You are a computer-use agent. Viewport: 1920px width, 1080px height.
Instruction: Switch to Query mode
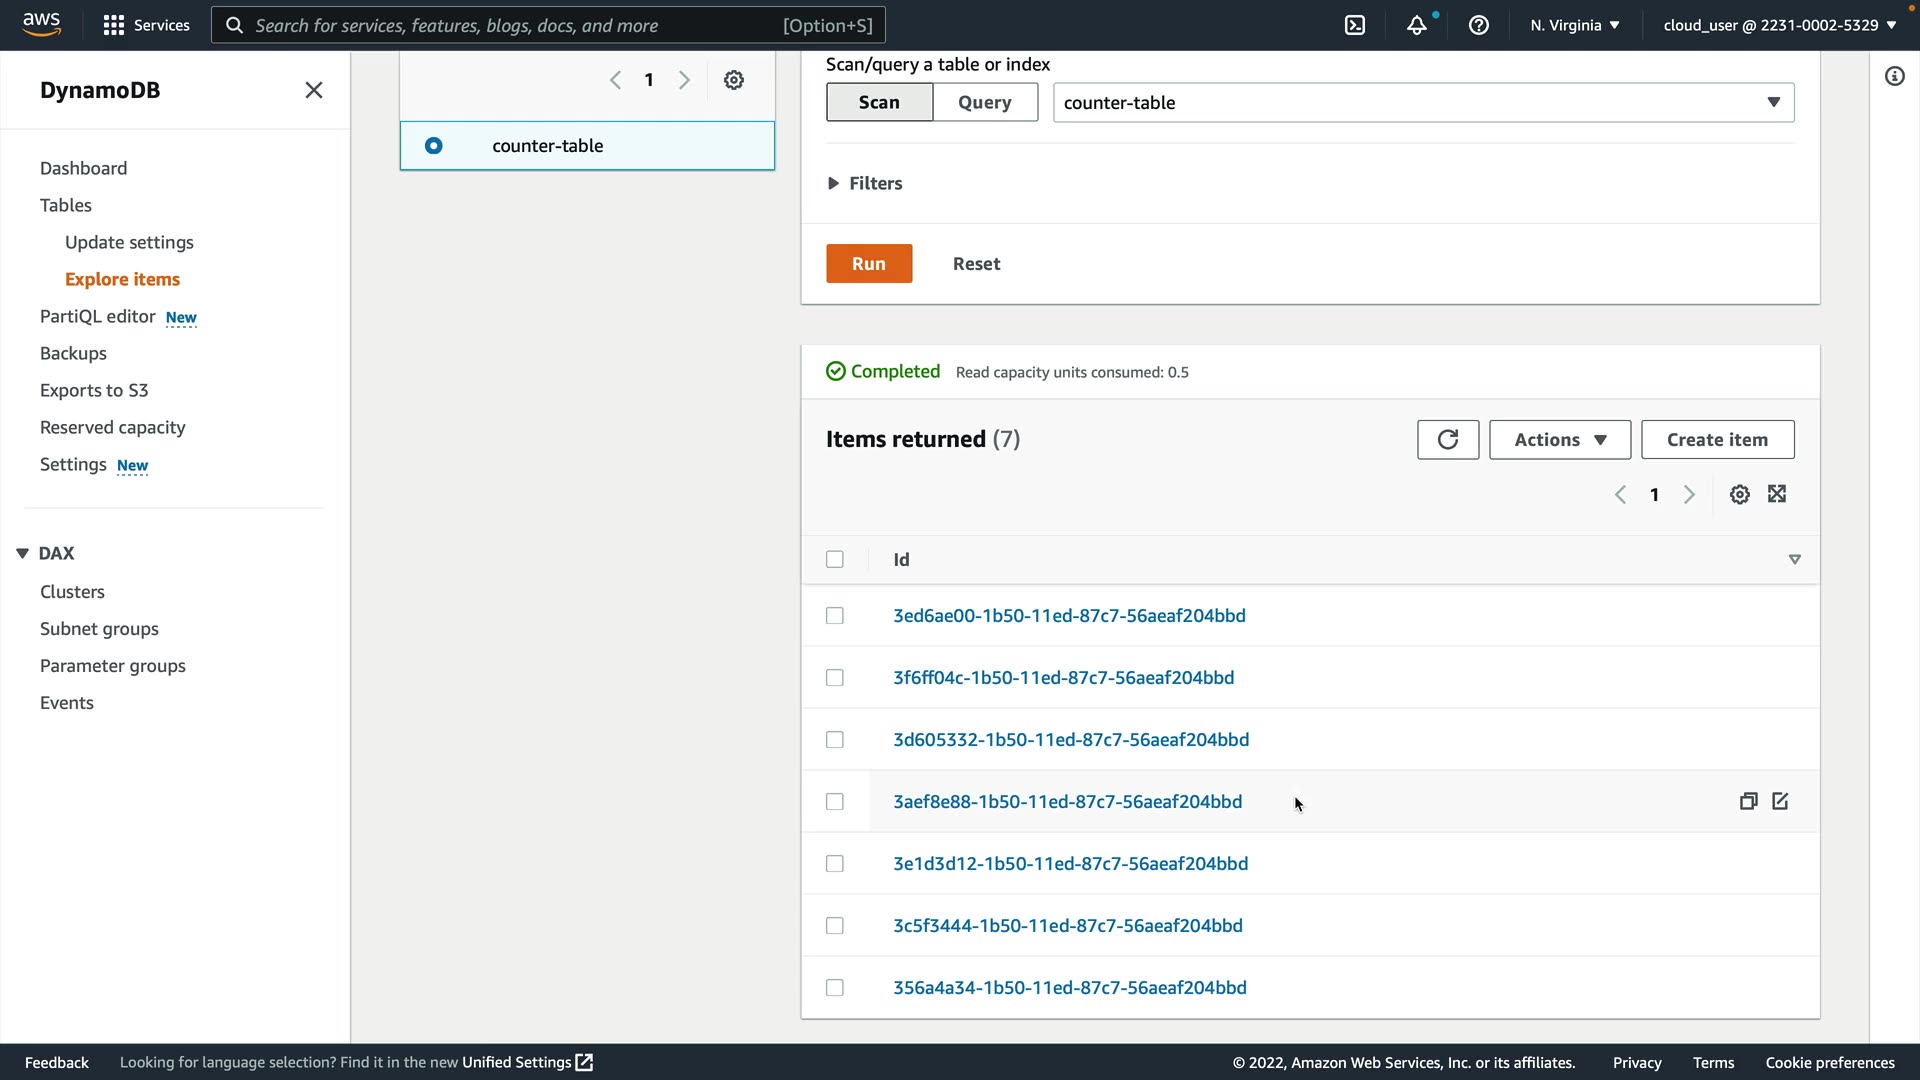point(984,103)
